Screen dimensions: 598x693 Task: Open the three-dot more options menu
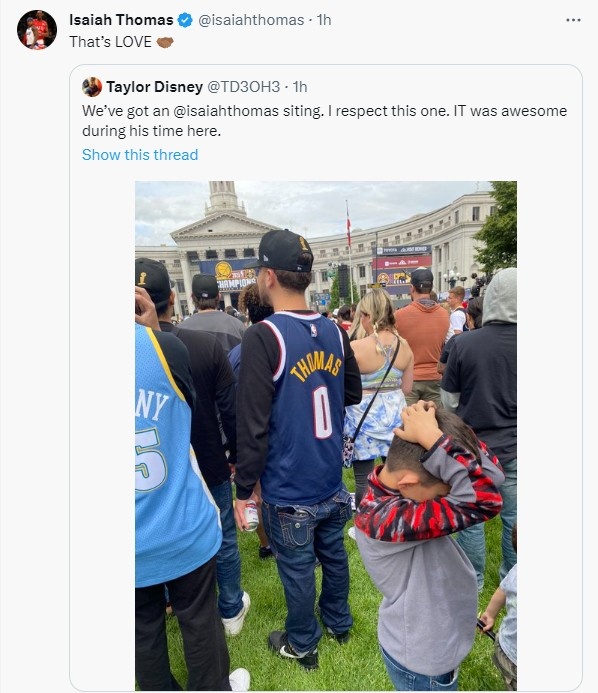coord(573,20)
